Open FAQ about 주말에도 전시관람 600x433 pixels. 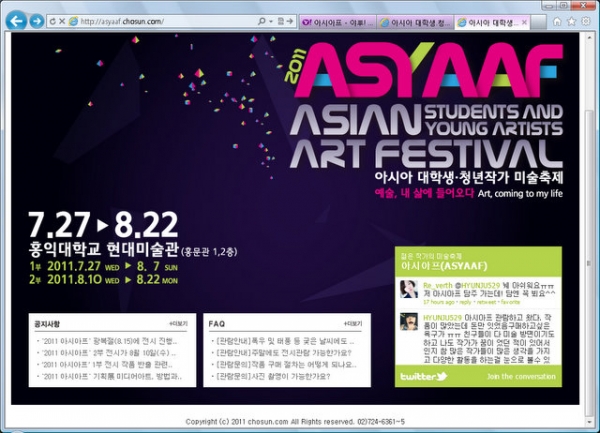[283, 353]
